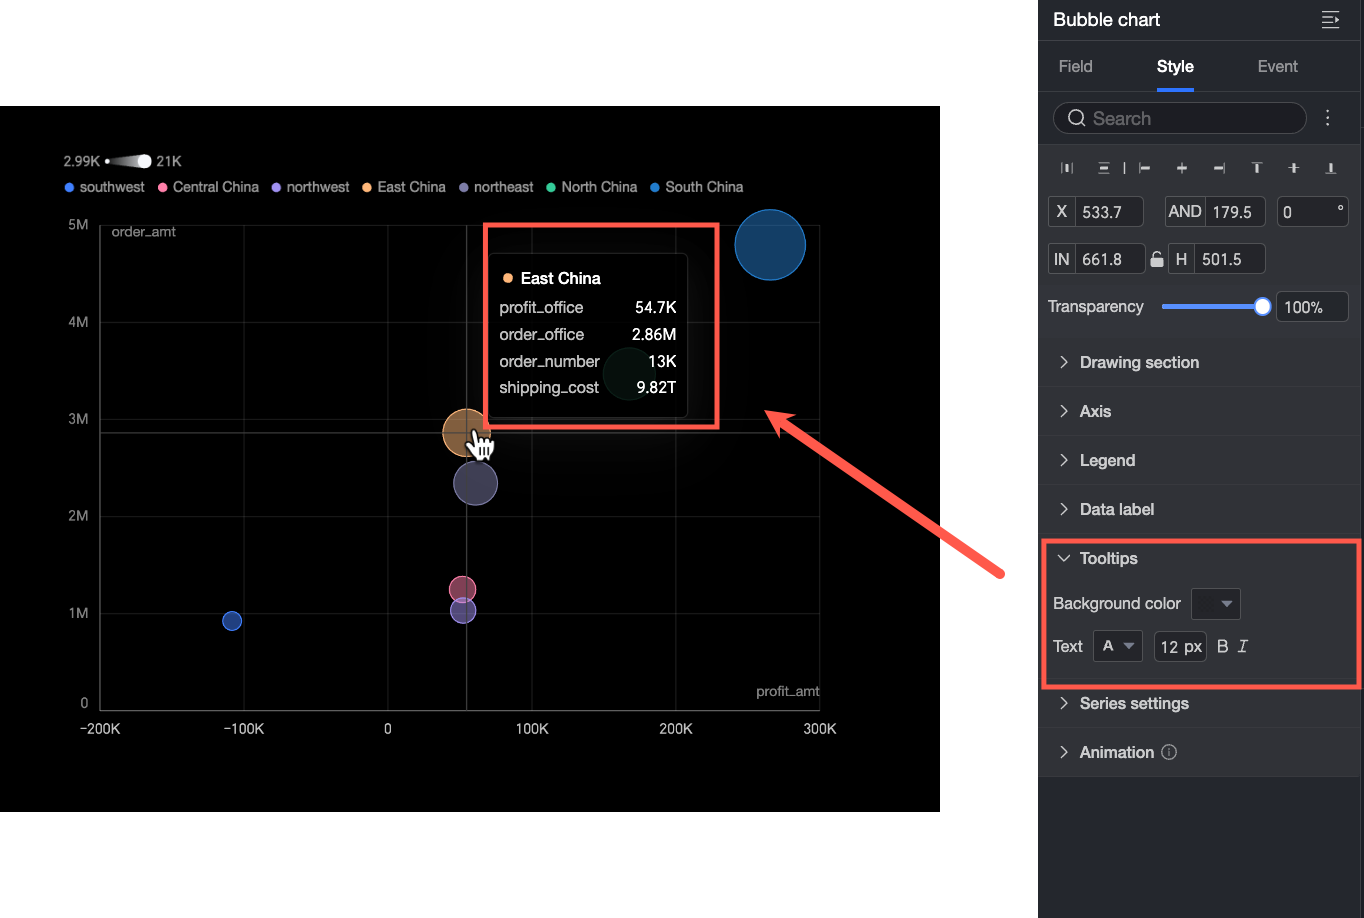Expand the Axis settings group
The image size is (1364, 918).
(1200, 411)
